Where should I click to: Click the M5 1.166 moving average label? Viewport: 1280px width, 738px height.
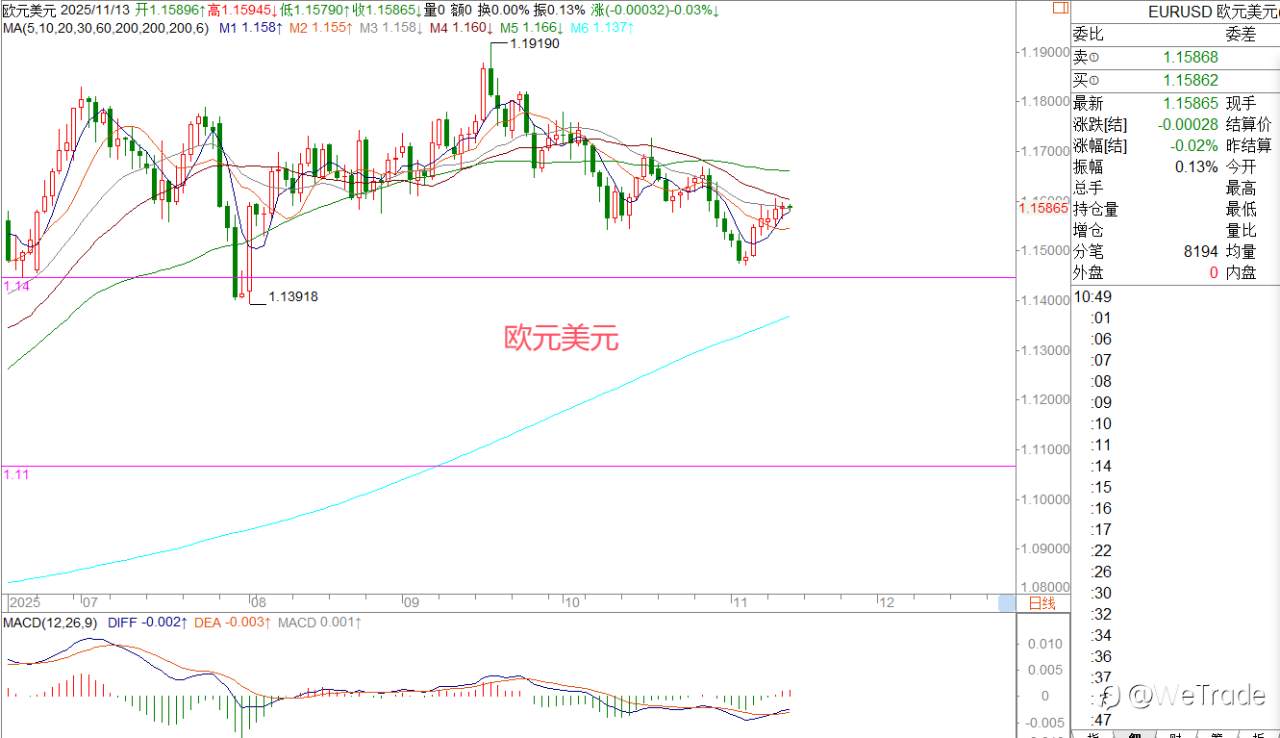531,28
